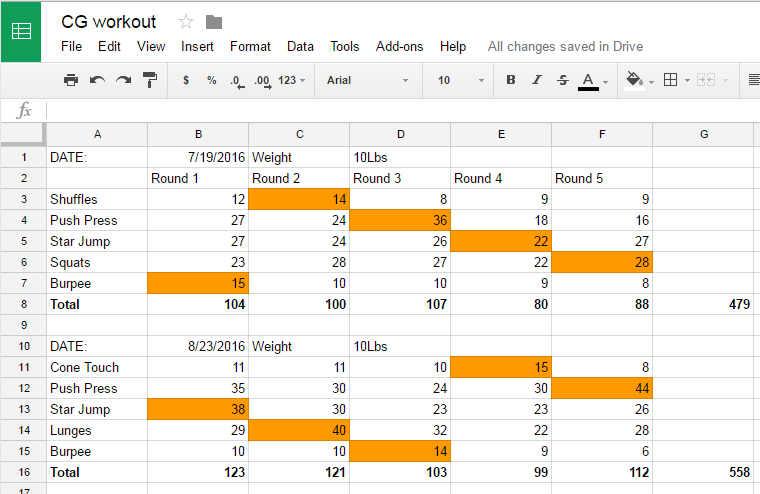The image size is (760, 494).
Task: Open the Arial font dropdown
Action: (x=367, y=80)
